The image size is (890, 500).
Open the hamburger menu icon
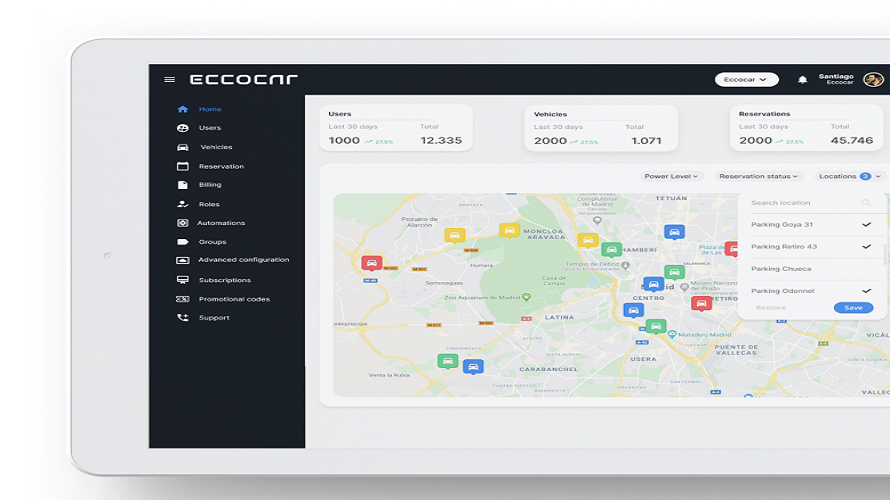(169, 79)
